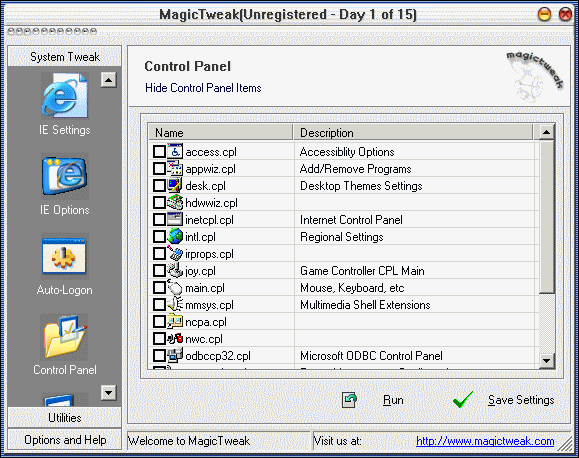Click the Run icon beside Run label
Viewport: 579px width, 458px height.
tap(349, 400)
